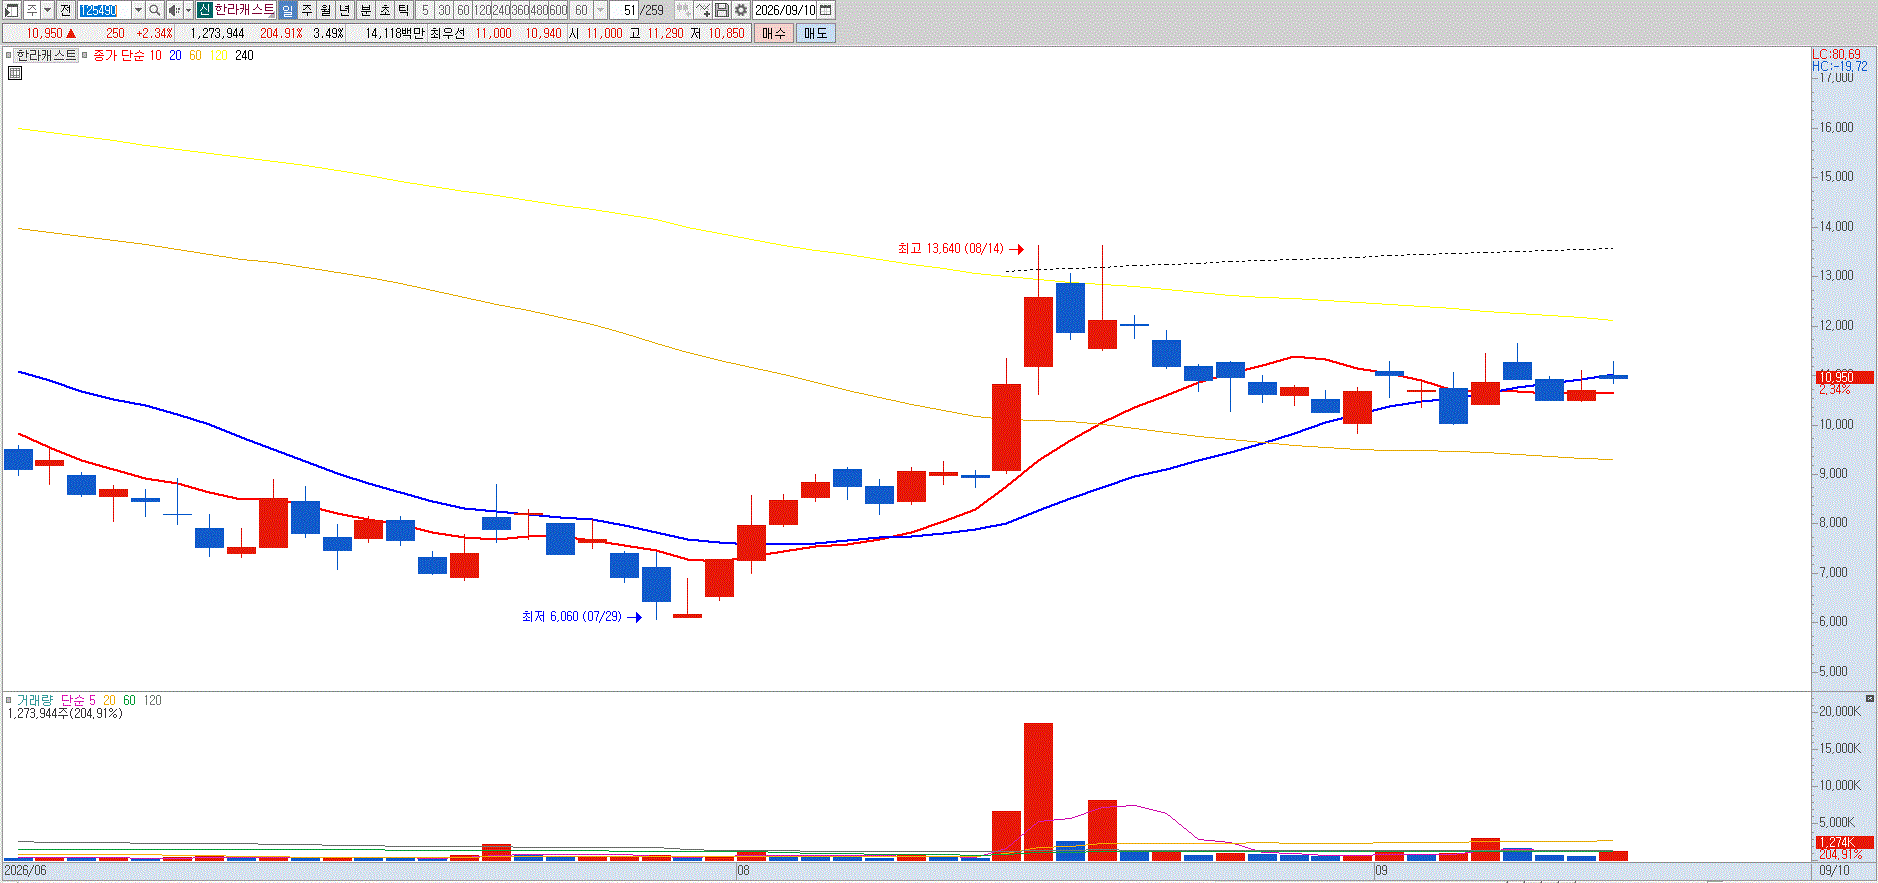Open the 60 custom interval dropdown arrow
The height and width of the screenshot is (883, 1878).
[x=601, y=10]
